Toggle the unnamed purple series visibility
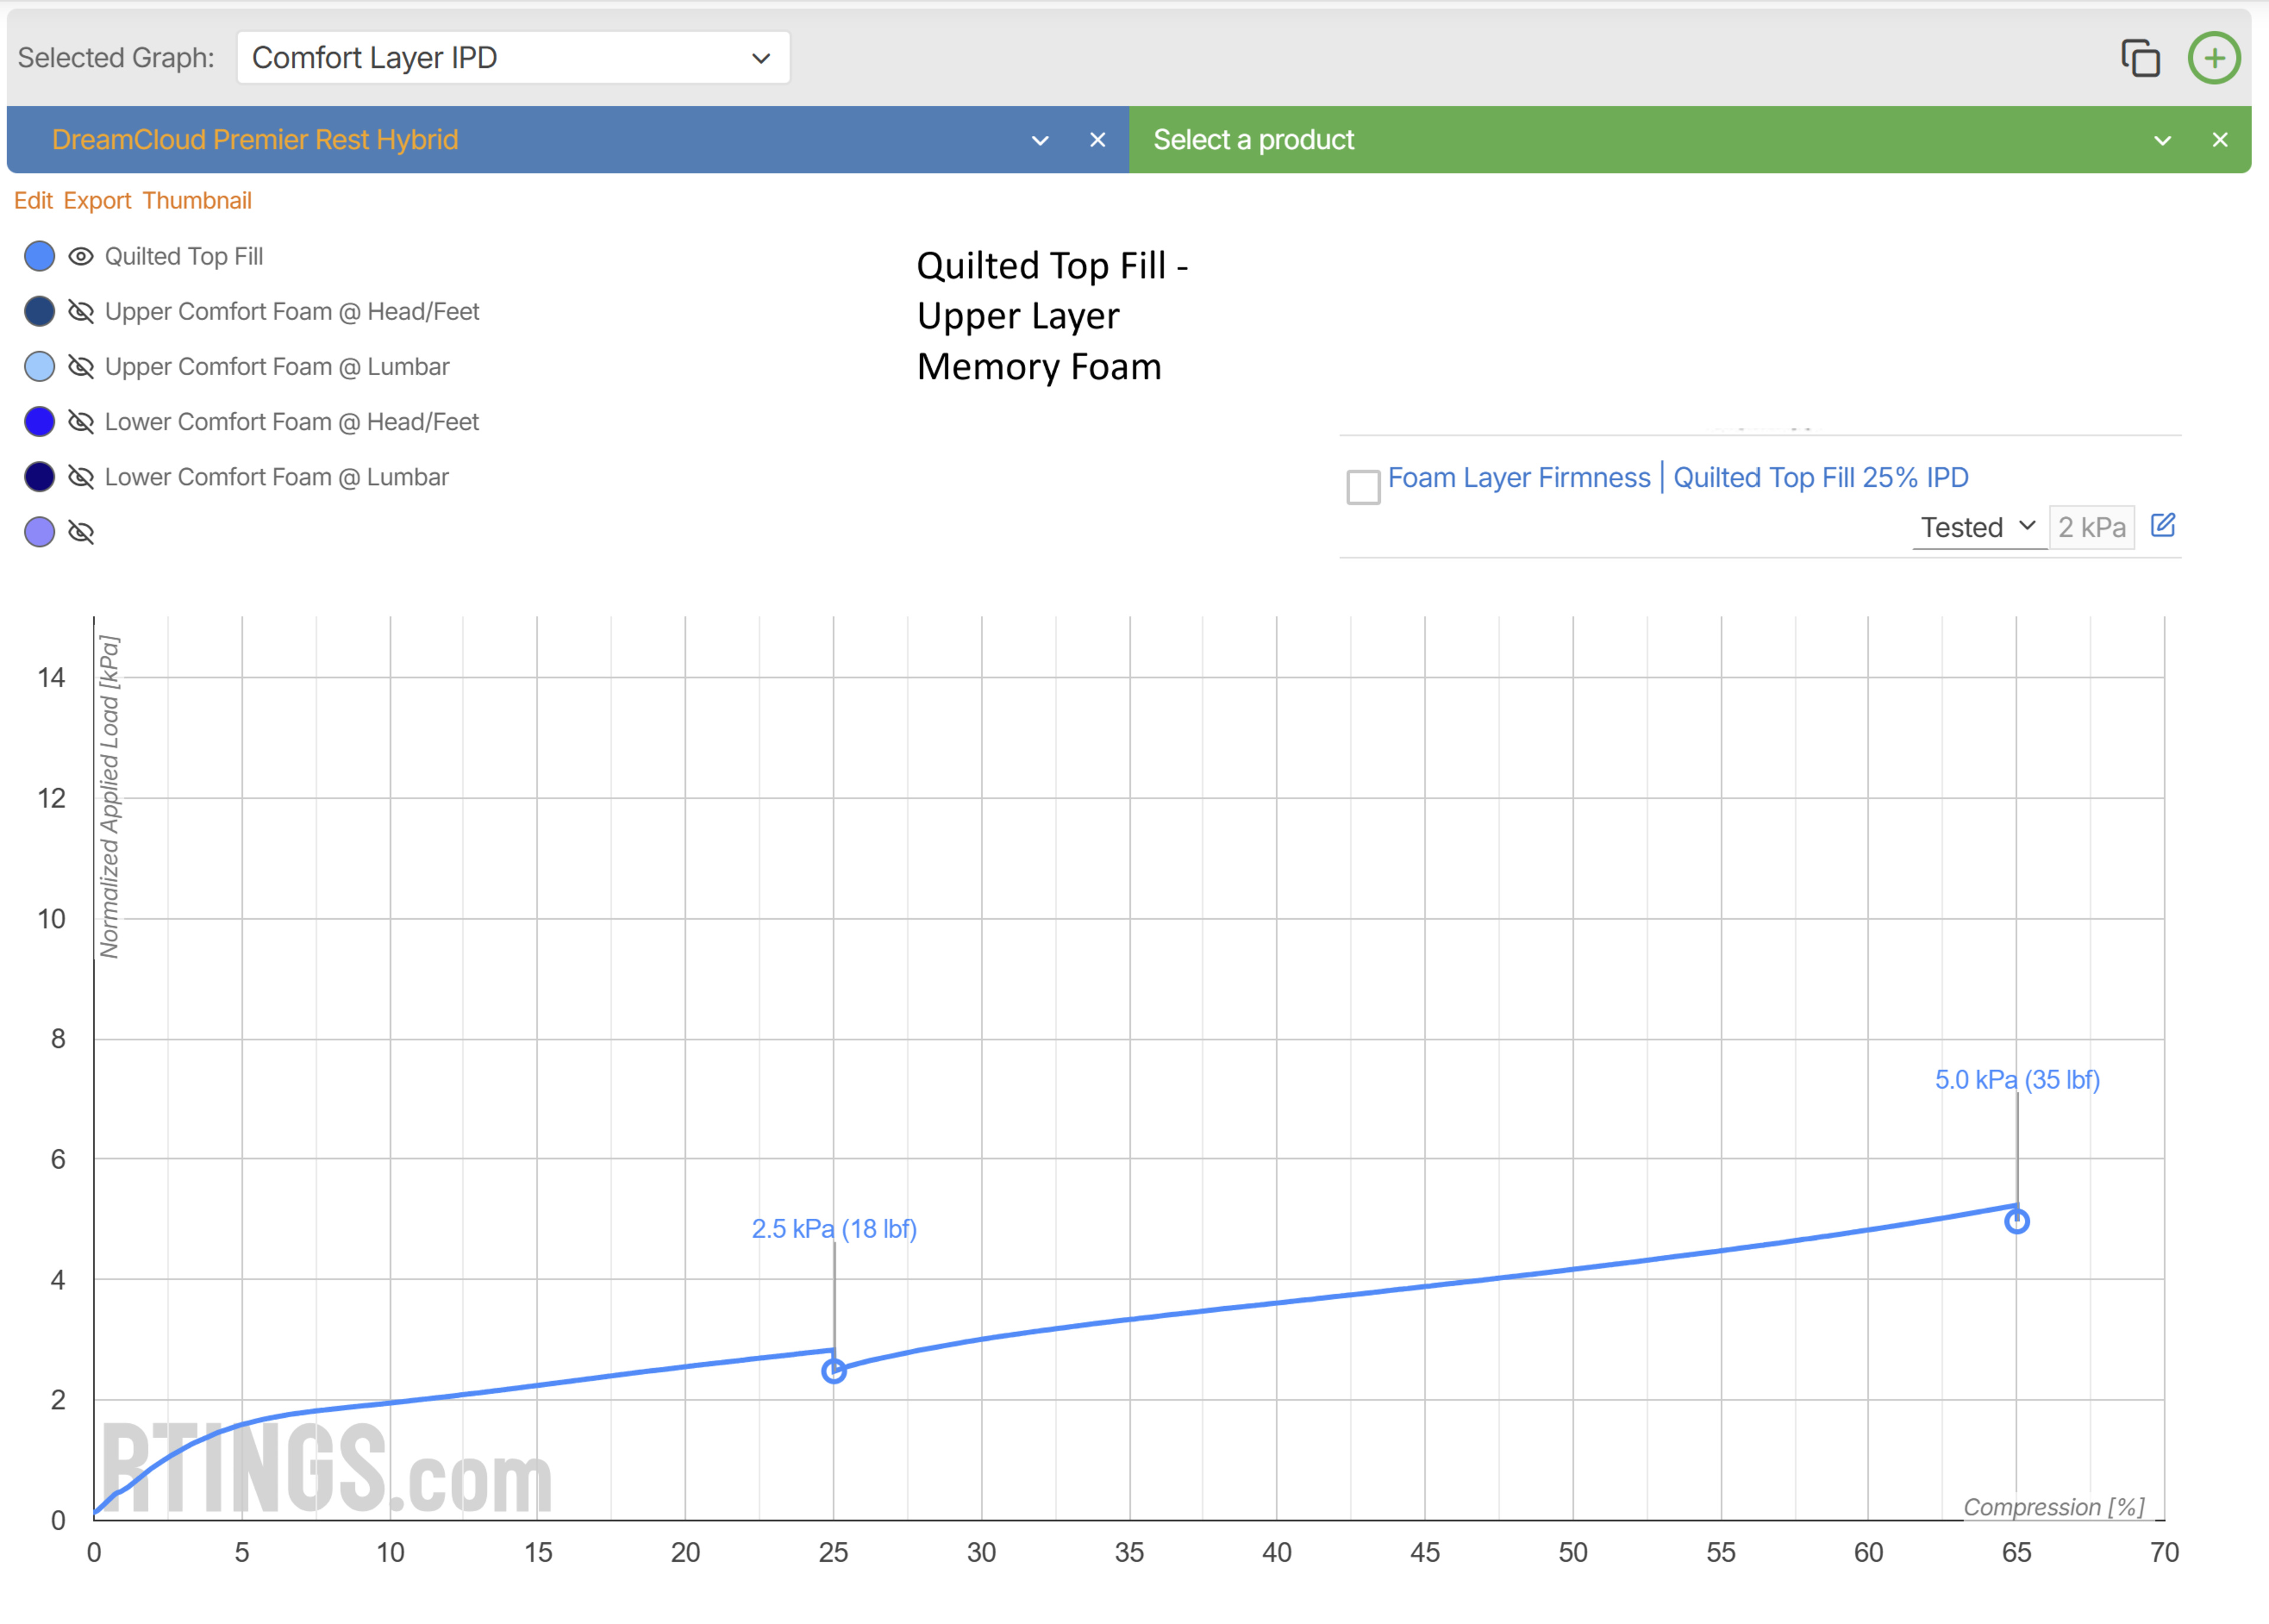The width and height of the screenshot is (2269, 1624). [x=81, y=532]
